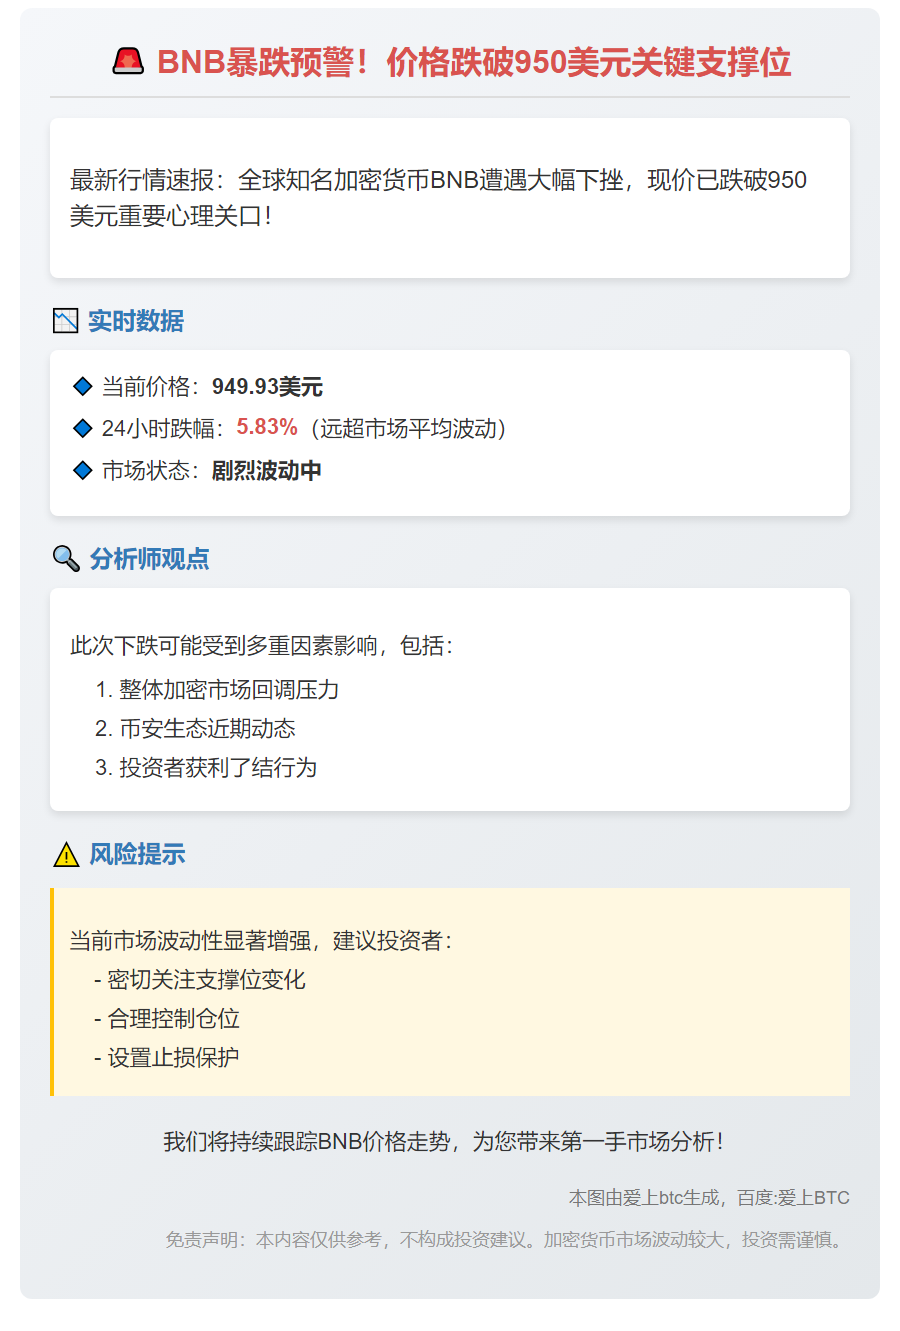Viewport: 900px width, 1331px height.
Task: Click the blue diamond before 市场状态
Action: 83,470
